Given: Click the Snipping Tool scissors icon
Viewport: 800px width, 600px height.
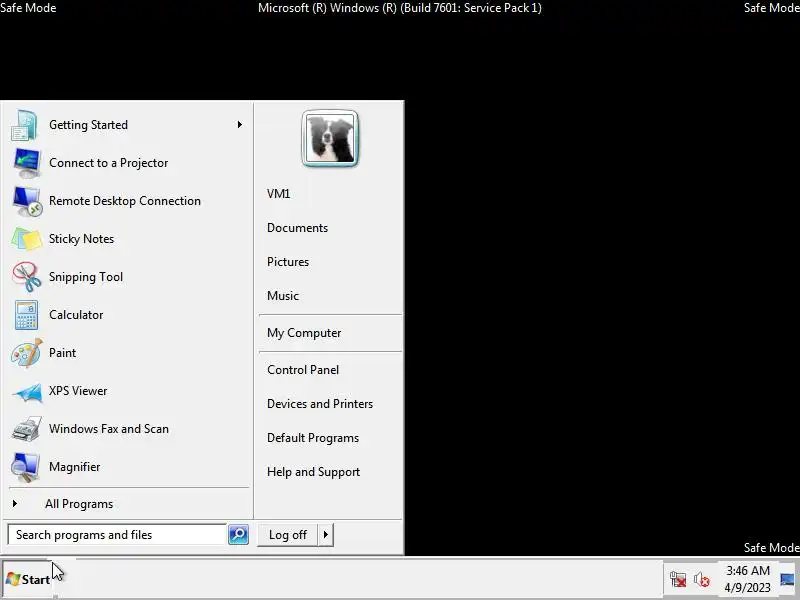Looking at the screenshot, I should coord(26,277).
